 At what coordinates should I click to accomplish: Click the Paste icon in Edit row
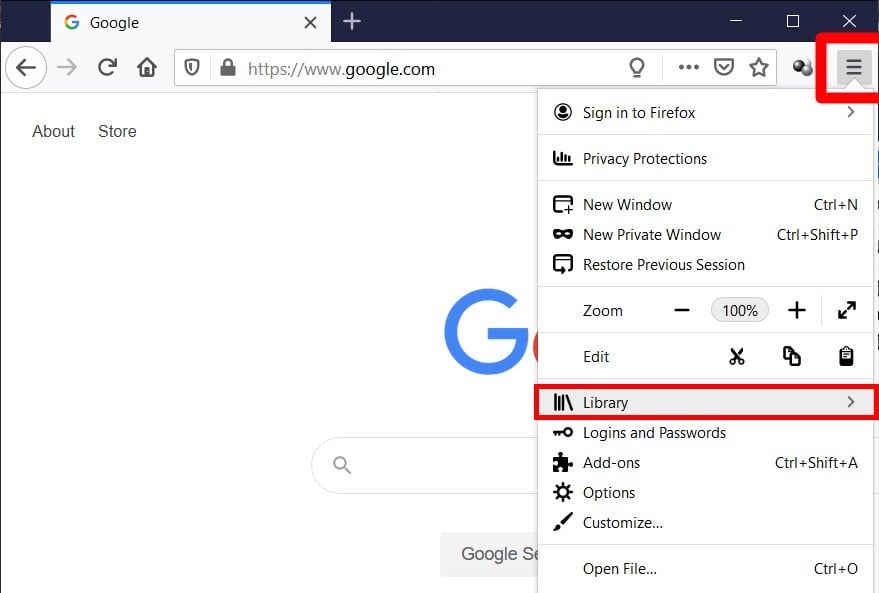[x=845, y=356]
